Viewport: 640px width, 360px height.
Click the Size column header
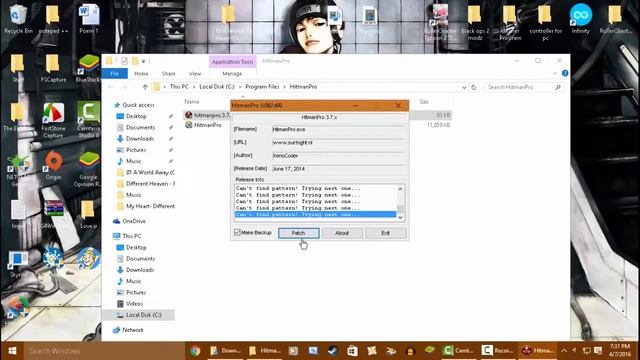424,102
